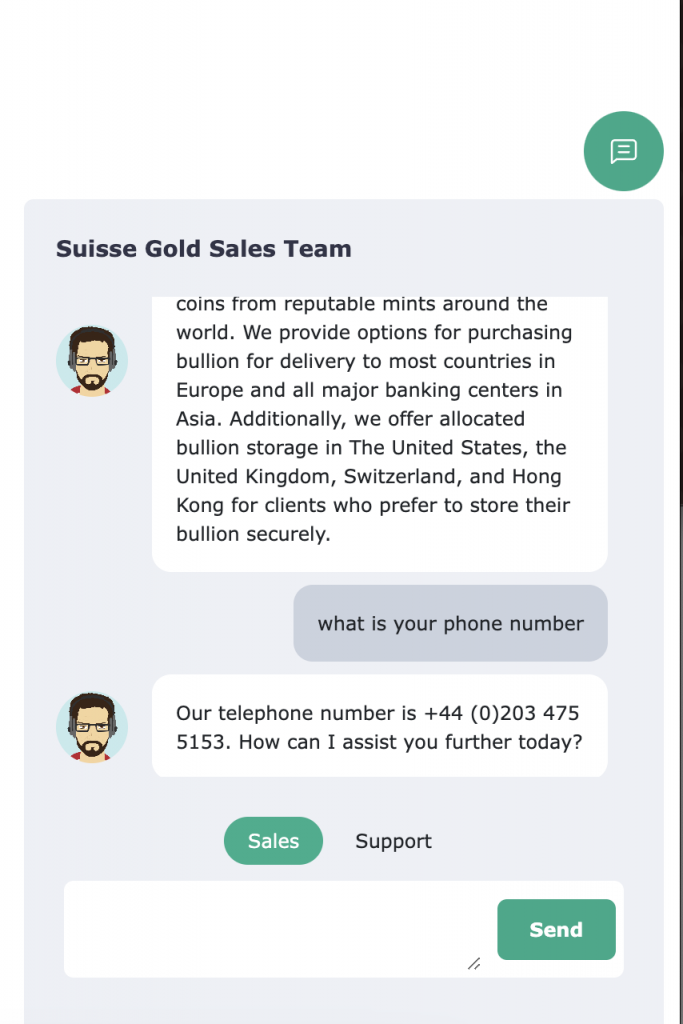Switch to the Support chat option
Image resolution: width=683 pixels, height=1024 pixels.
[393, 840]
